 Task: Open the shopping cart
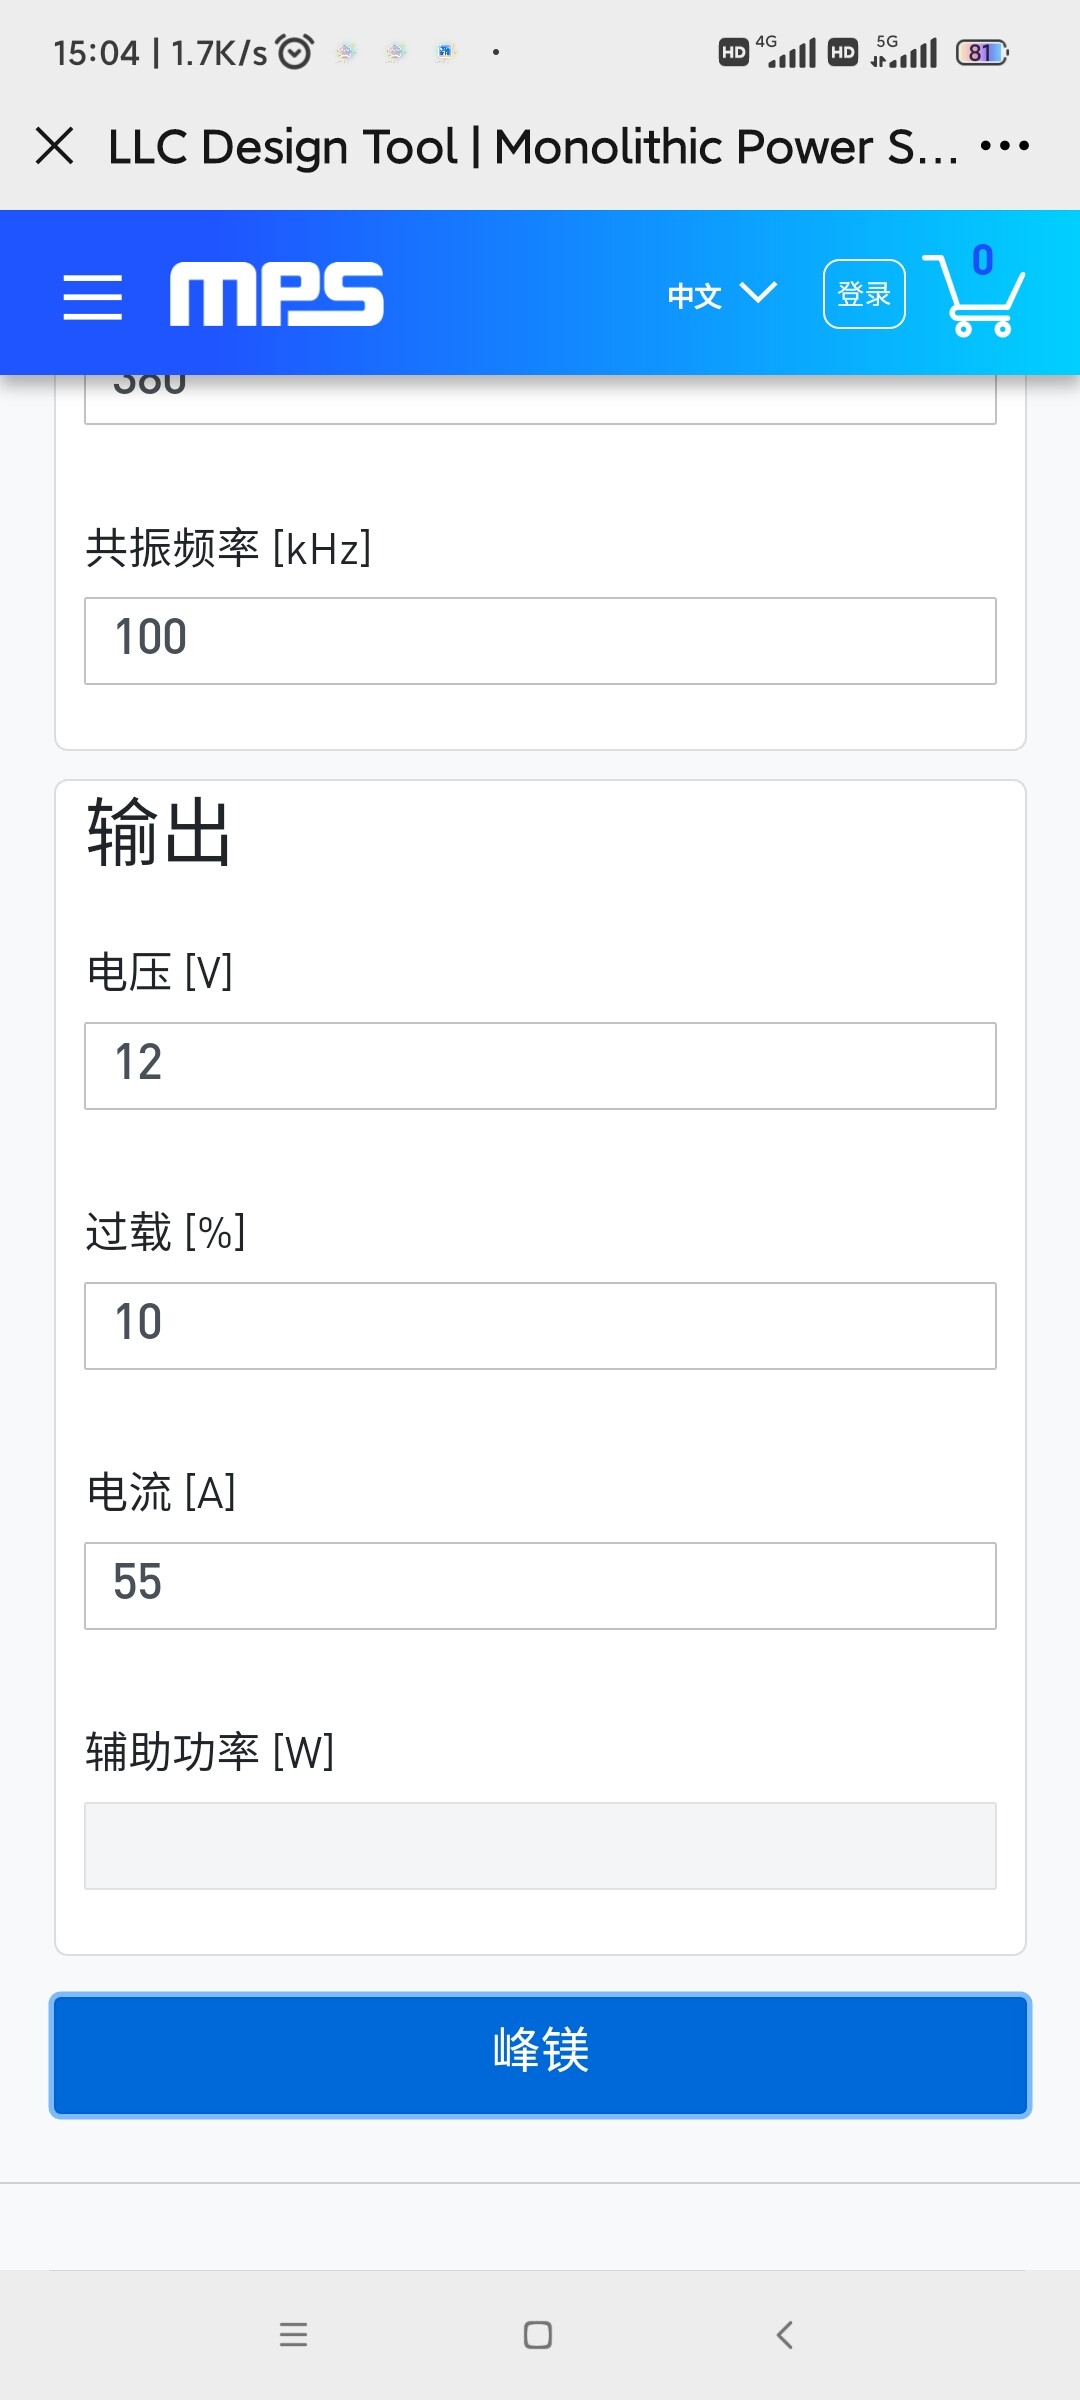pos(975,295)
